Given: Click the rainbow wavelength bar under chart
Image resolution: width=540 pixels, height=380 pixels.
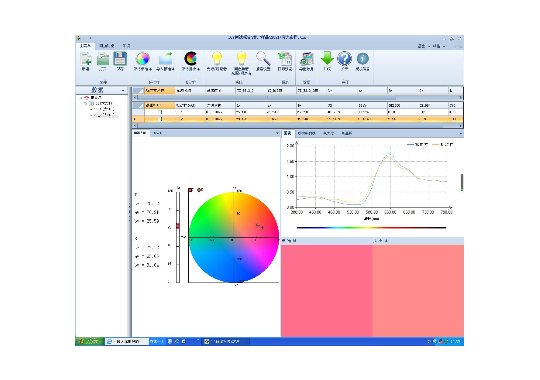Looking at the screenshot, I should point(371,228).
